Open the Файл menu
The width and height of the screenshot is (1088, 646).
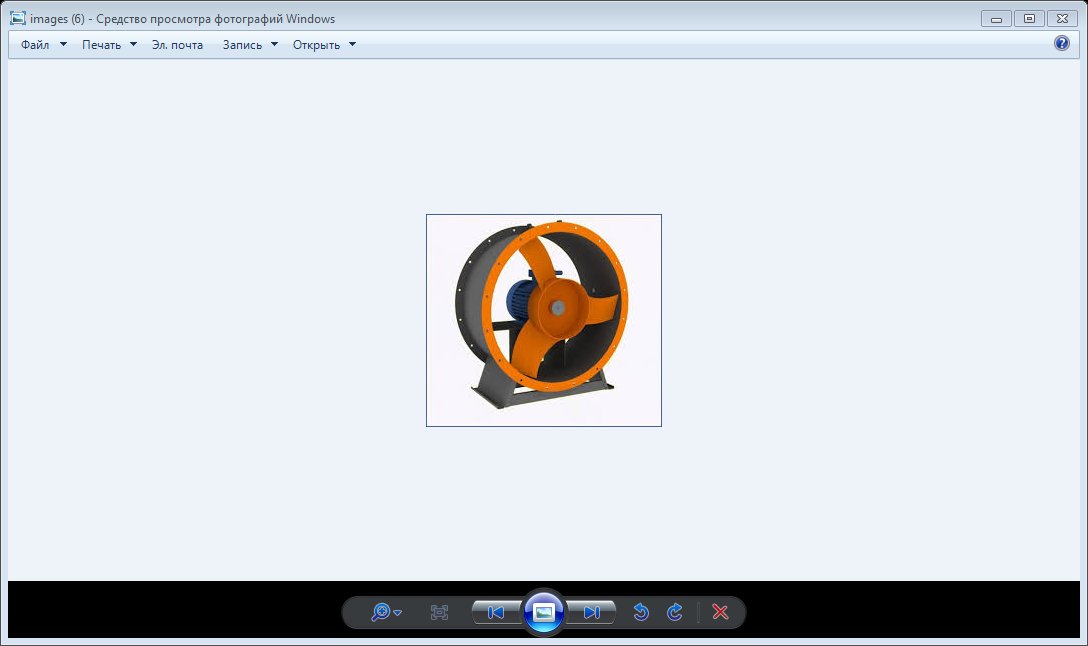pos(35,44)
